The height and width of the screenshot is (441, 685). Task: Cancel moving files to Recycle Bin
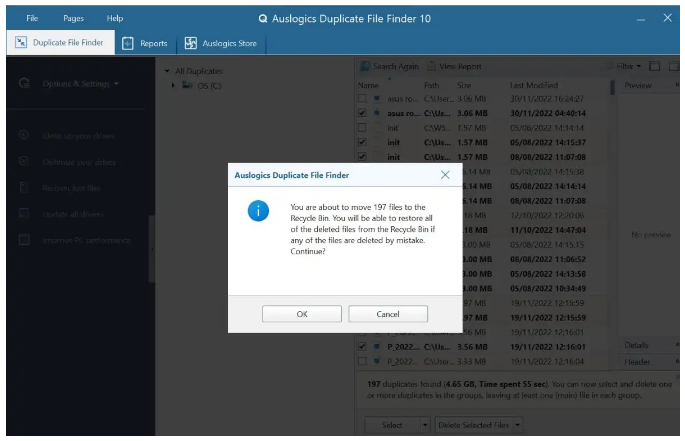click(x=388, y=314)
